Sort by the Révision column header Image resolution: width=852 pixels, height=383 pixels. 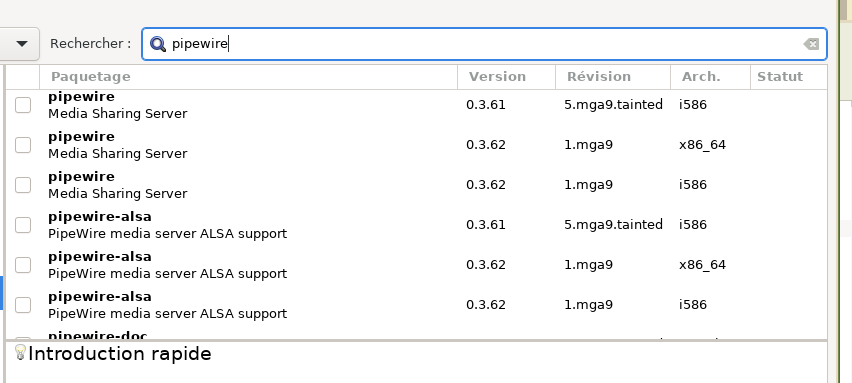613,77
